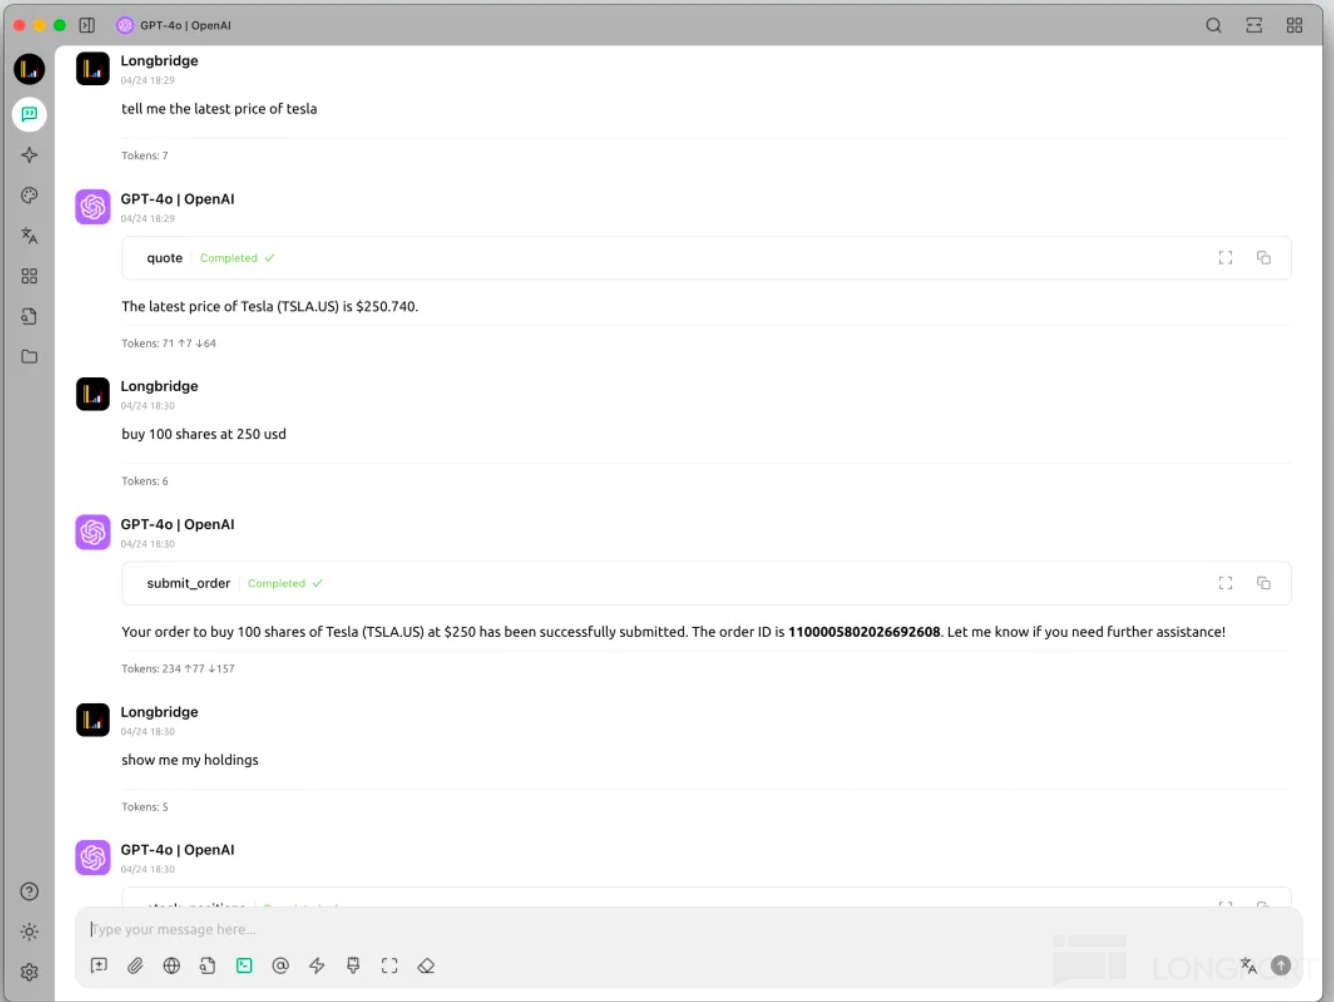Click the Longbridge avatar on the tesla price message
1334x1002 pixels.
(93, 69)
